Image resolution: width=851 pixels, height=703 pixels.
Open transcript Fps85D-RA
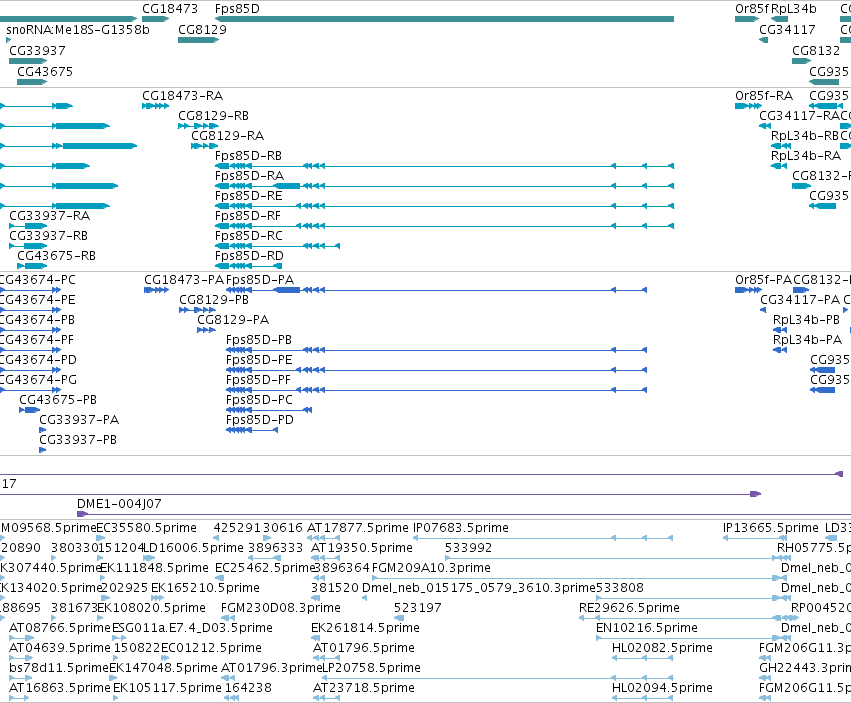[x=249, y=176]
